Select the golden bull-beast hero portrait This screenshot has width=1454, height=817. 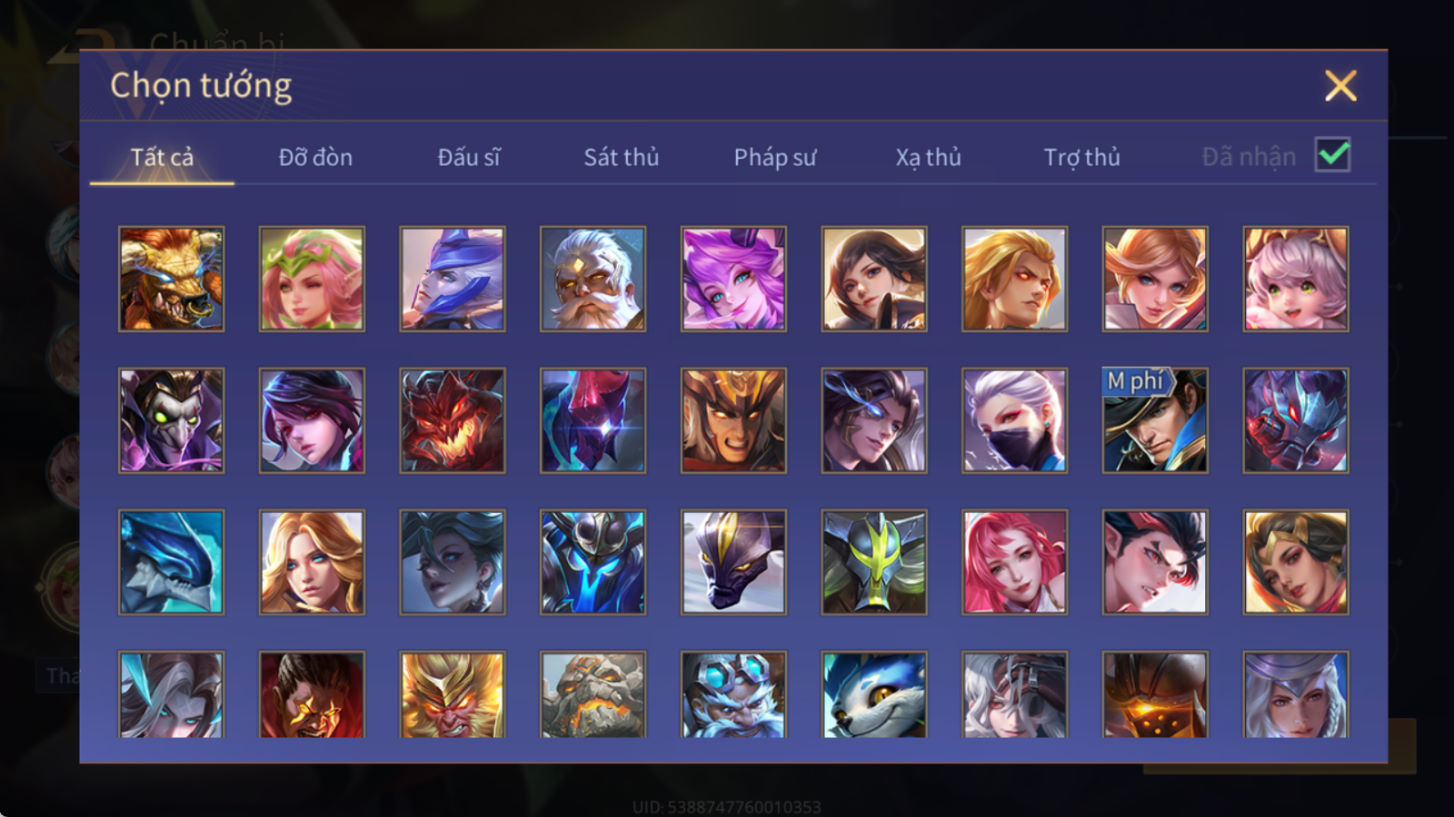coord(171,279)
